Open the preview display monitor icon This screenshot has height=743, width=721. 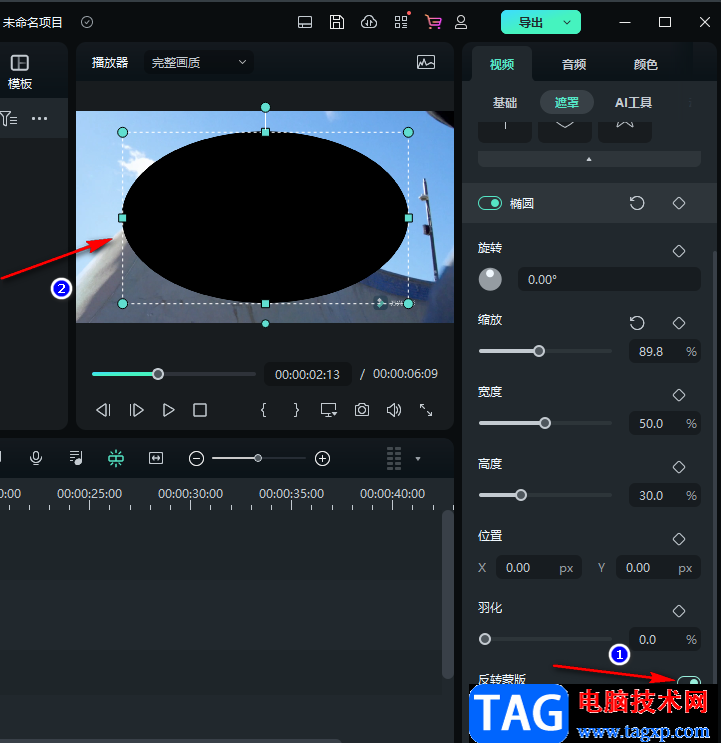[329, 410]
